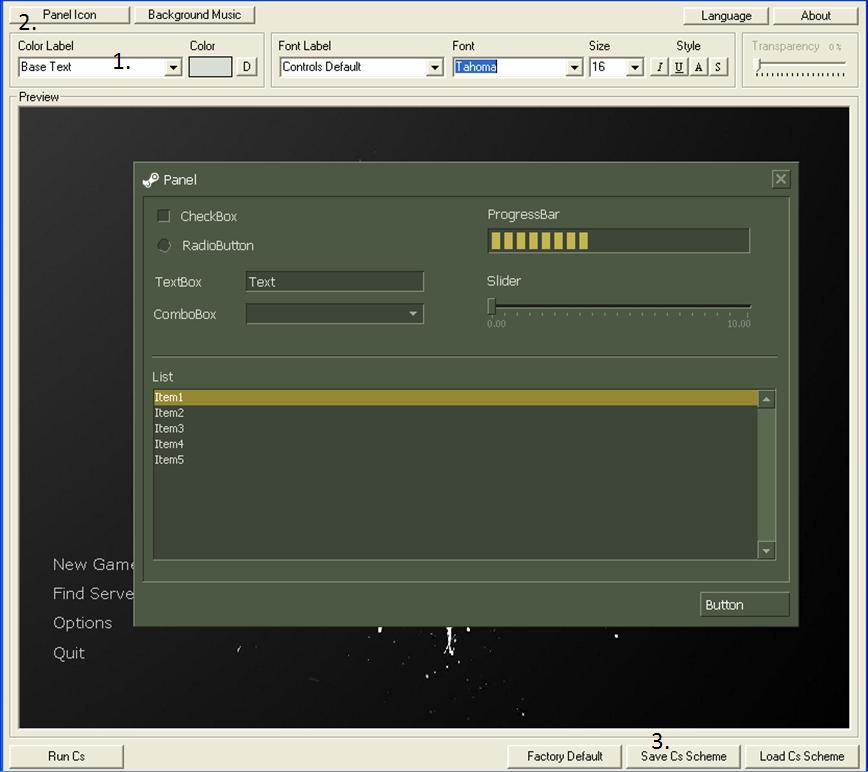Select Item3 in the list

pos(170,428)
